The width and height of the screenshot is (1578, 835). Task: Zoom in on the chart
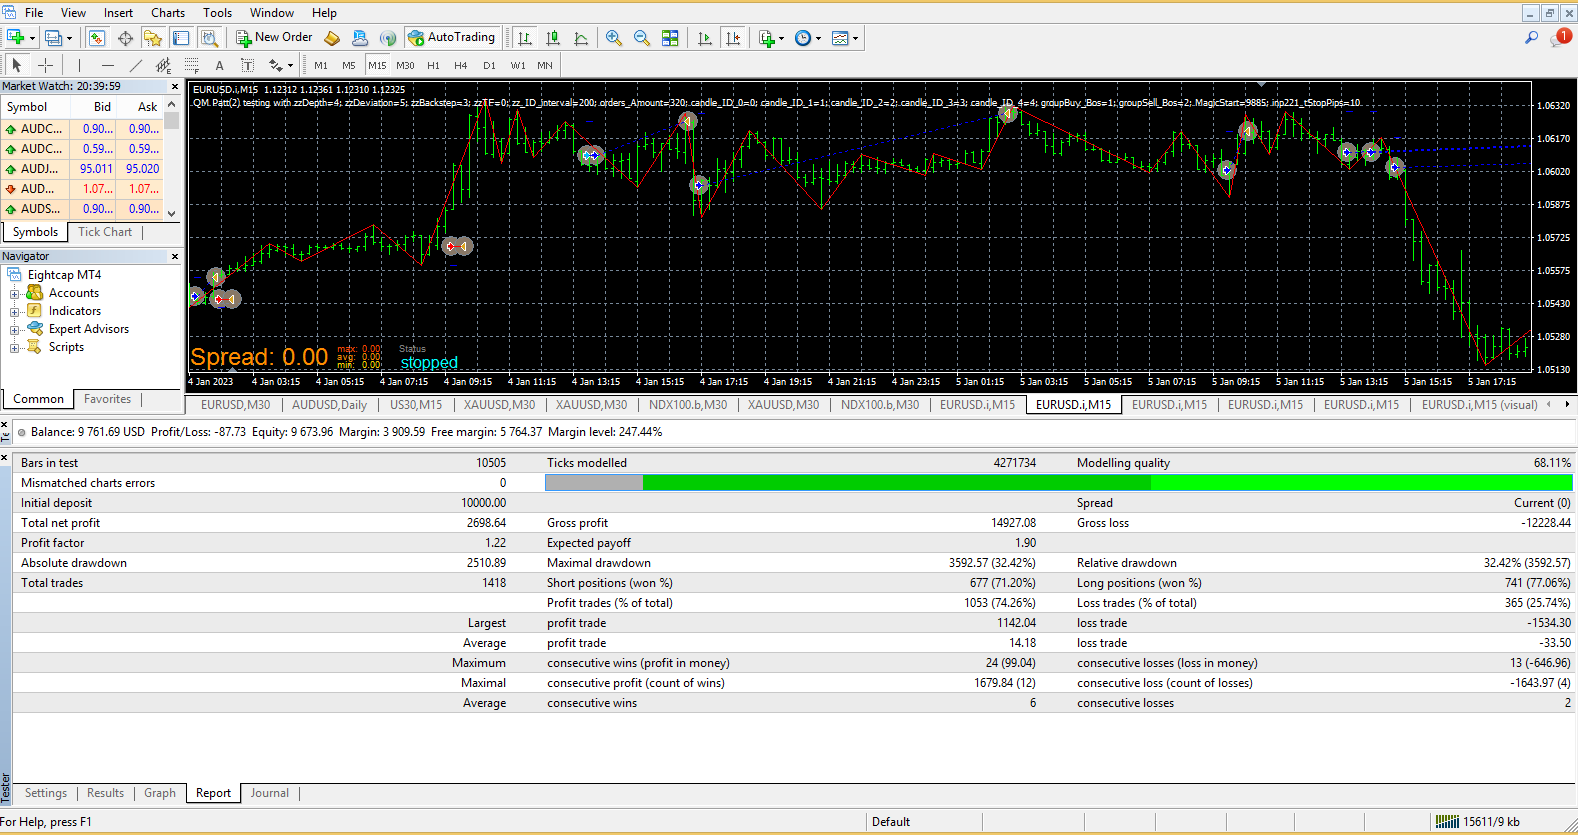(613, 38)
